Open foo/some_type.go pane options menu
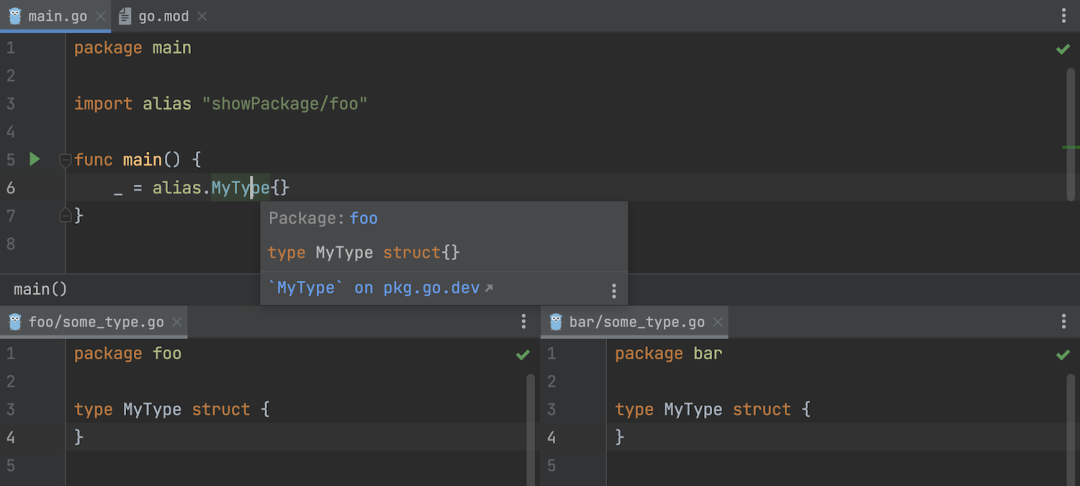Screen dimensions: 1080x486 523,322
